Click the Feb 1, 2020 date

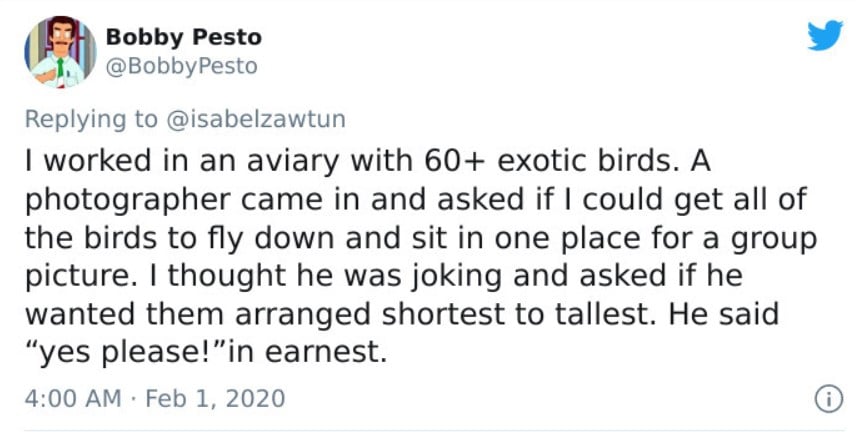(215, 398)
